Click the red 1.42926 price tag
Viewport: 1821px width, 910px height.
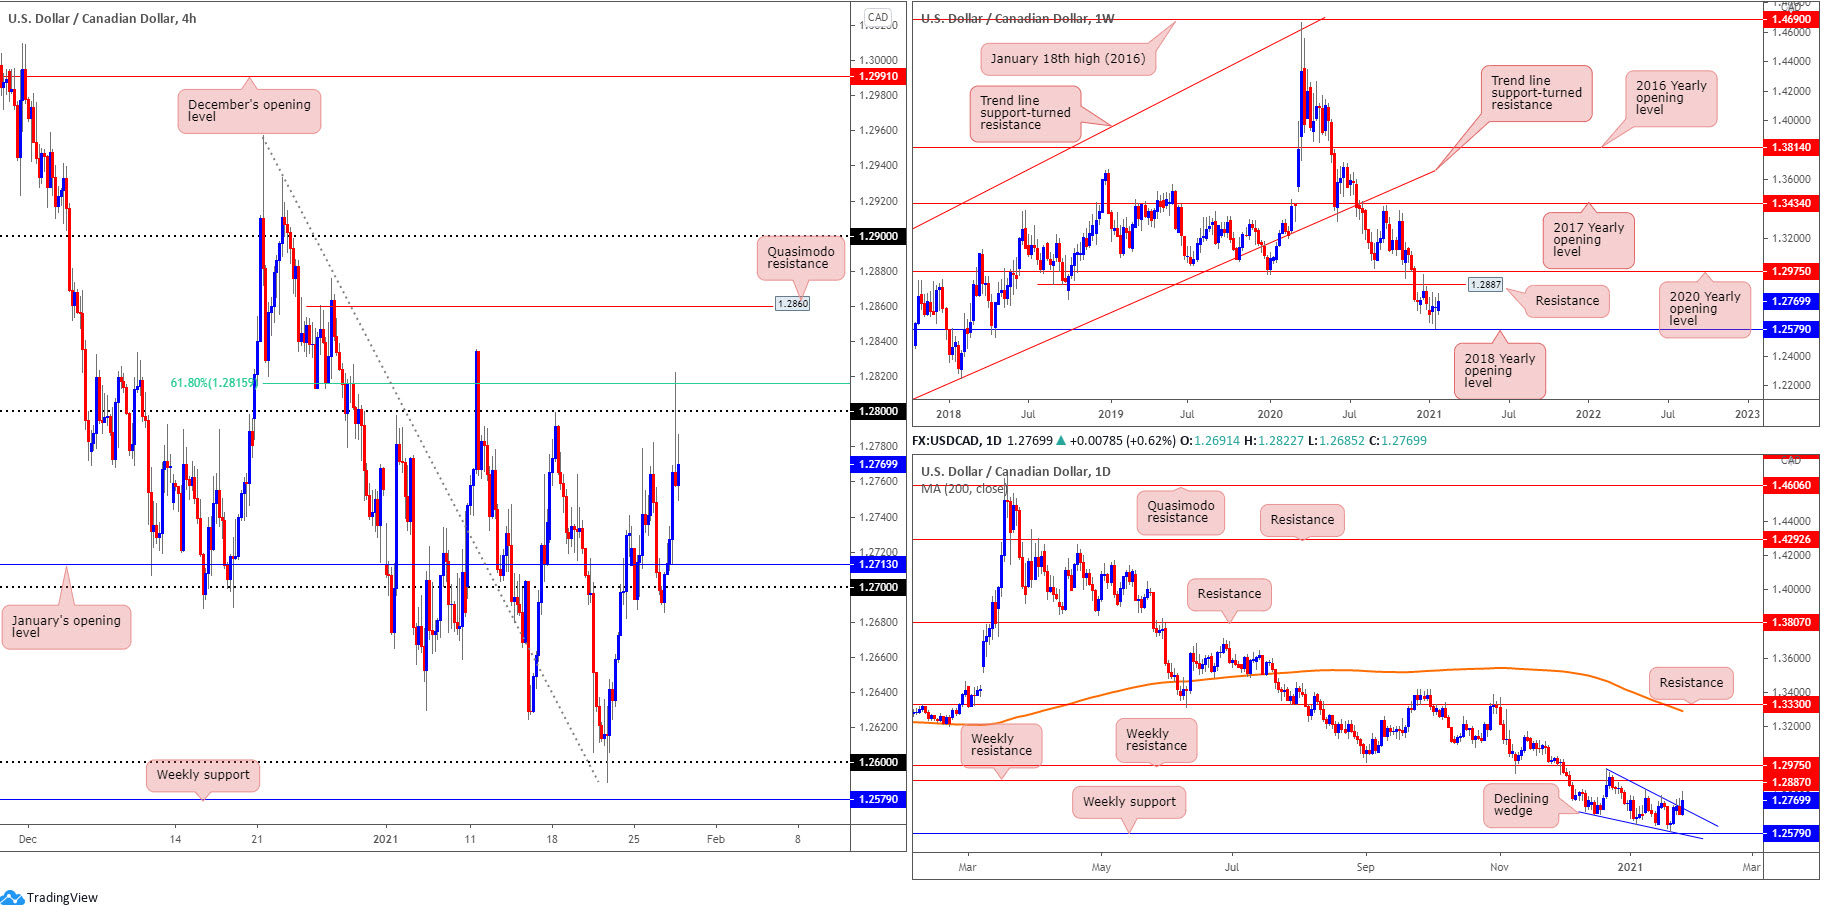pyautogui.click(x=1791, y=539)
